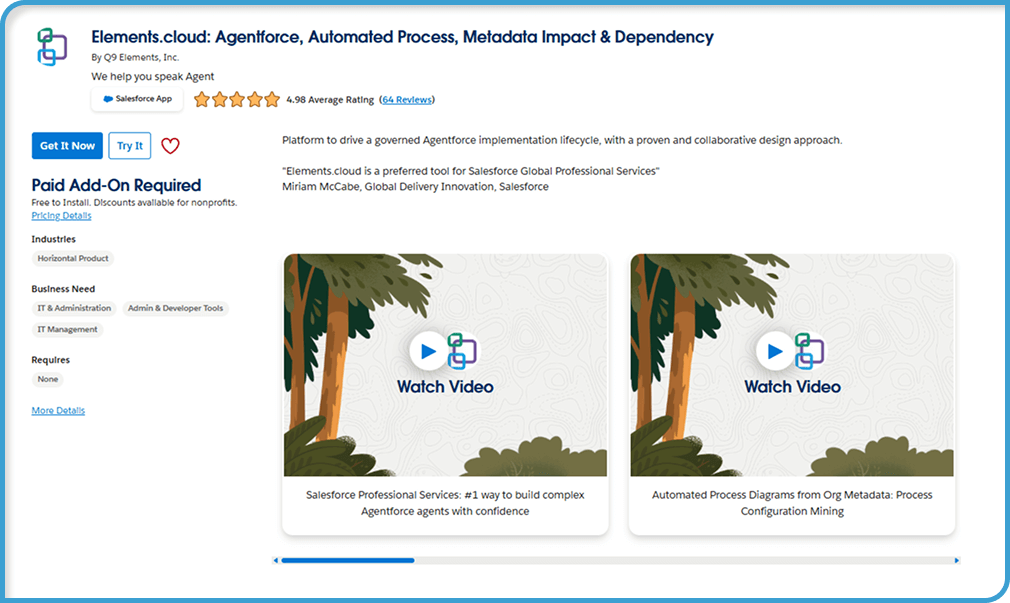Open the 64 Reviews link

tap(406, 99)
